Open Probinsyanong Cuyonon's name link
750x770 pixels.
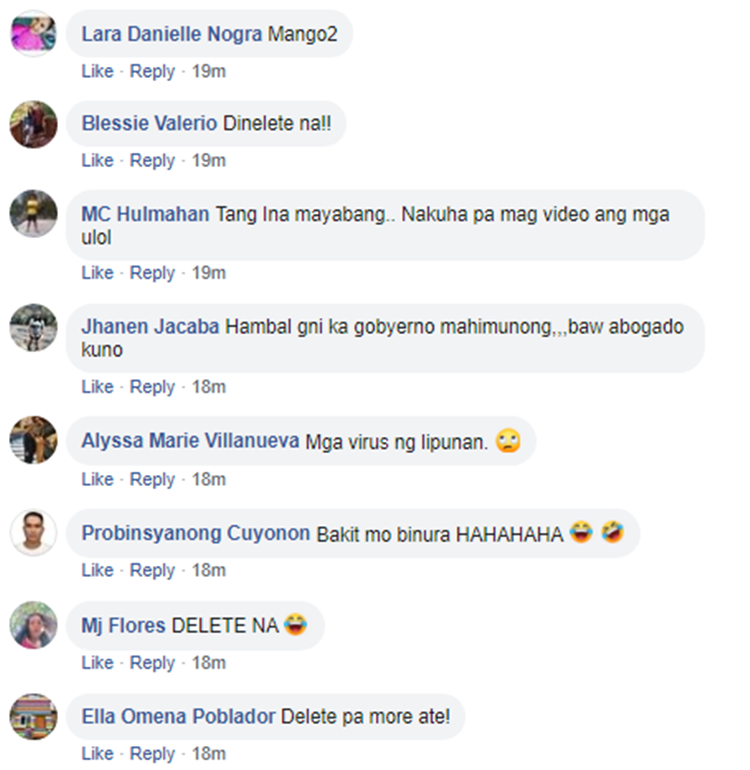point(195,533)
